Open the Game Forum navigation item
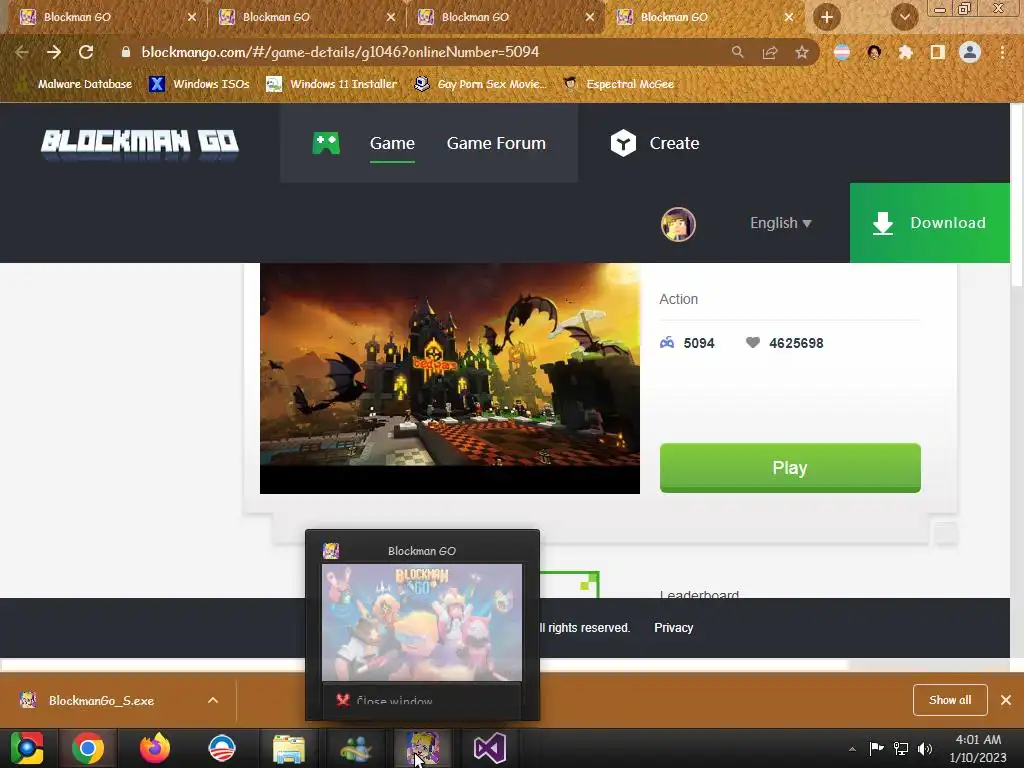Image resolution: width=1024 pixels, height=768 pixels. pyautogui.click(x=496, y=143)
